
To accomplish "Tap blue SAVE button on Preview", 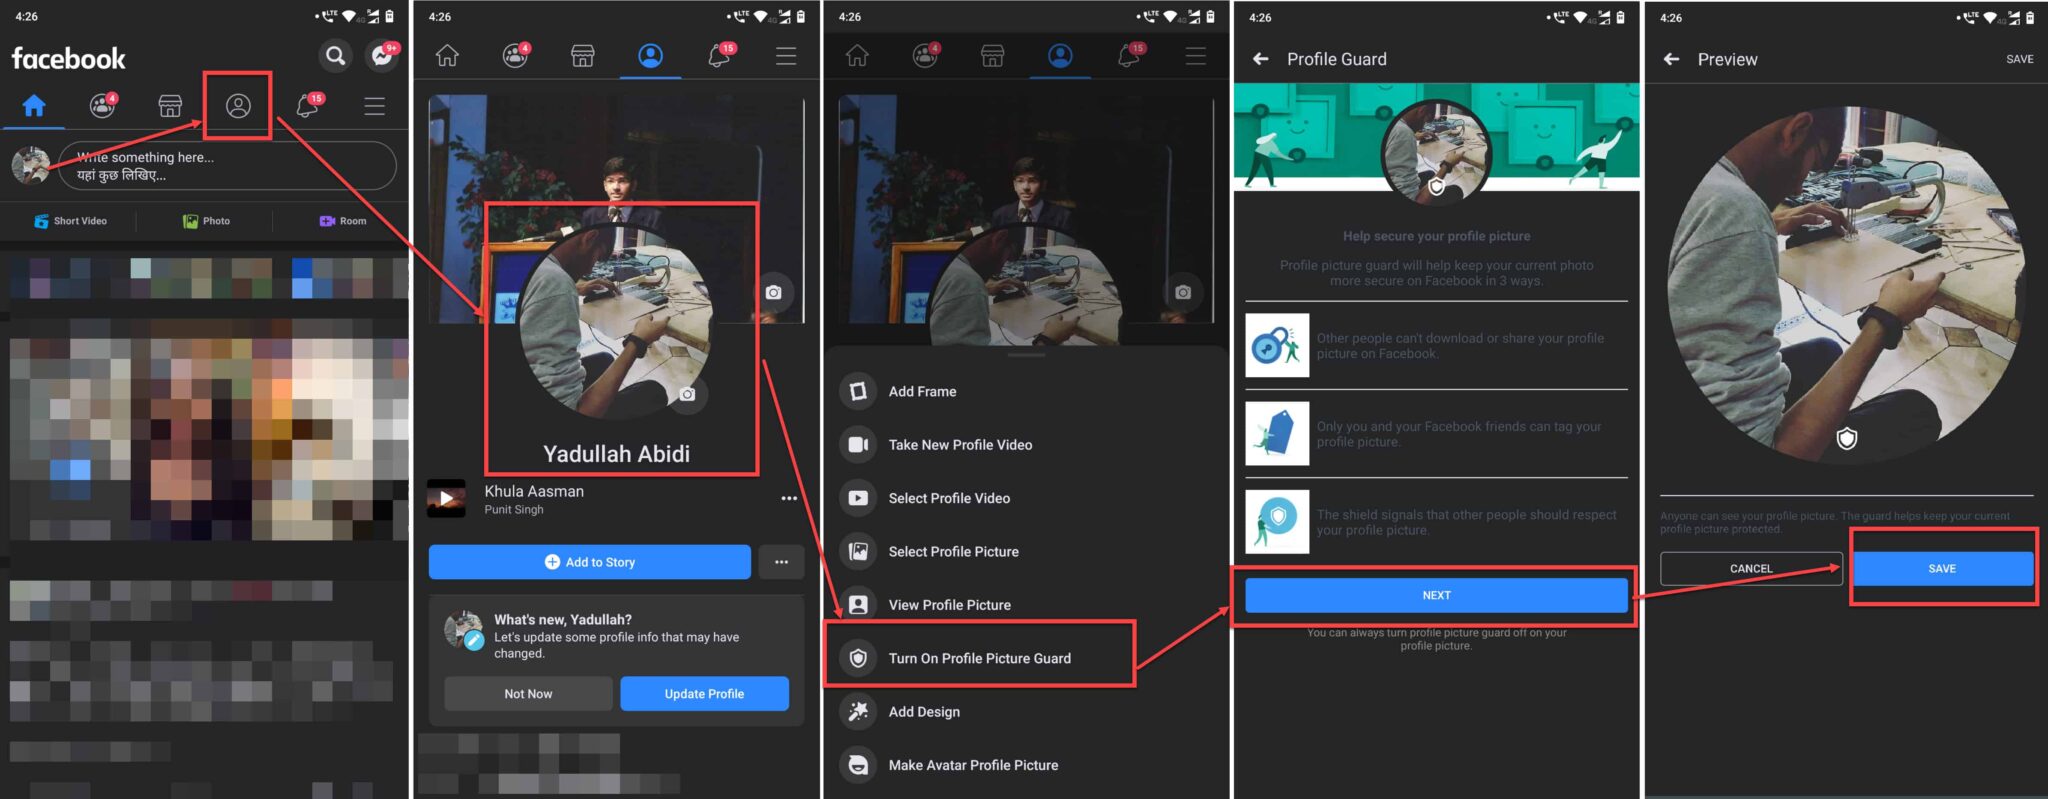I will pyautogui.click(x=1942, y=568).
